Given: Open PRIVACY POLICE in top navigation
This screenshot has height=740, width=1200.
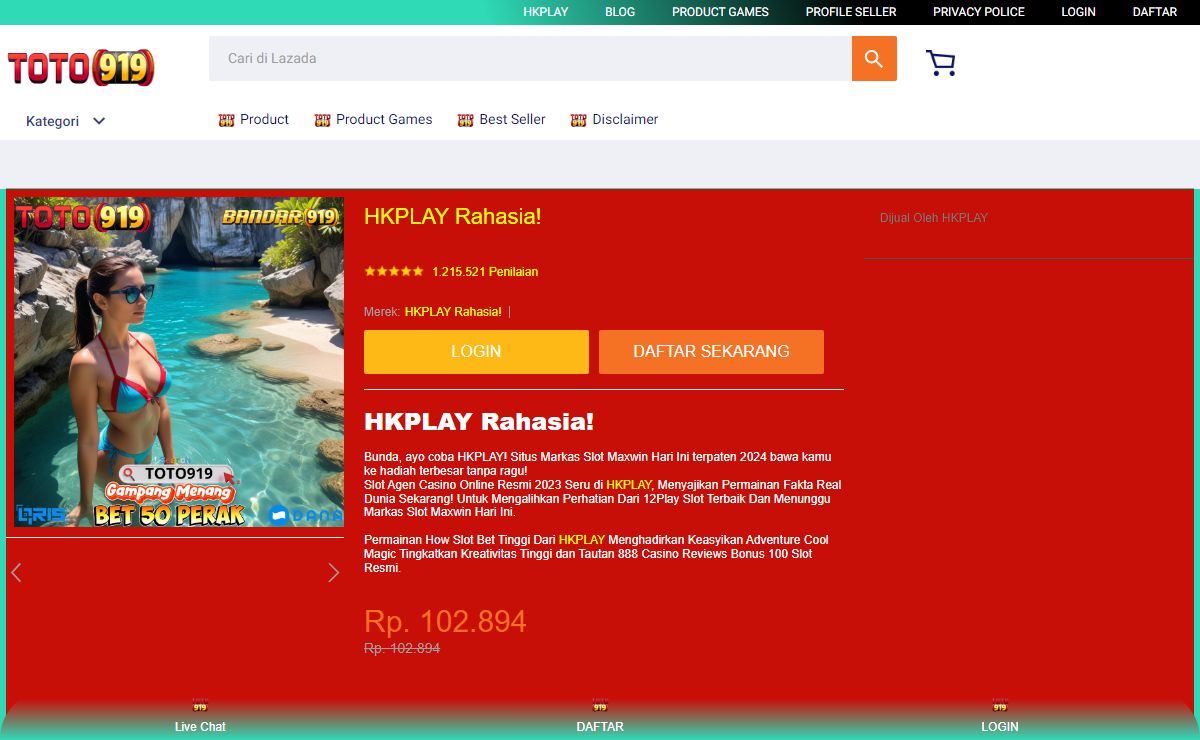Looking at the screenshot, I should tap(979, 12).
